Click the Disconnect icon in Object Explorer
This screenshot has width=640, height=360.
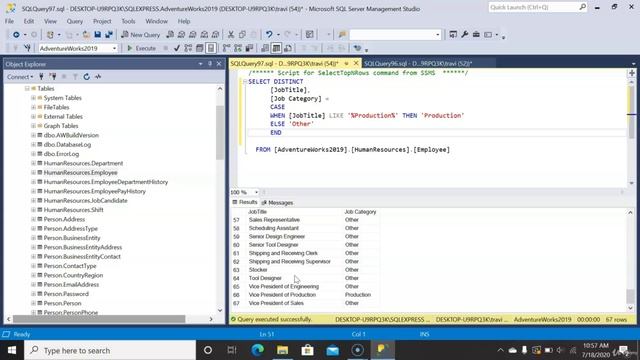53,77
